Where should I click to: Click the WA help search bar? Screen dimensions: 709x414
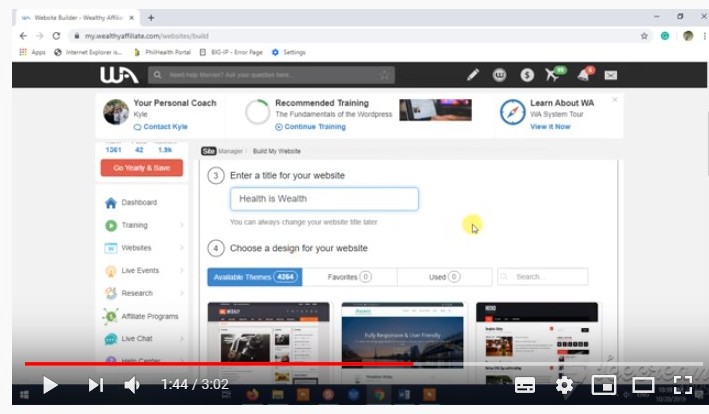click(271, 75)
